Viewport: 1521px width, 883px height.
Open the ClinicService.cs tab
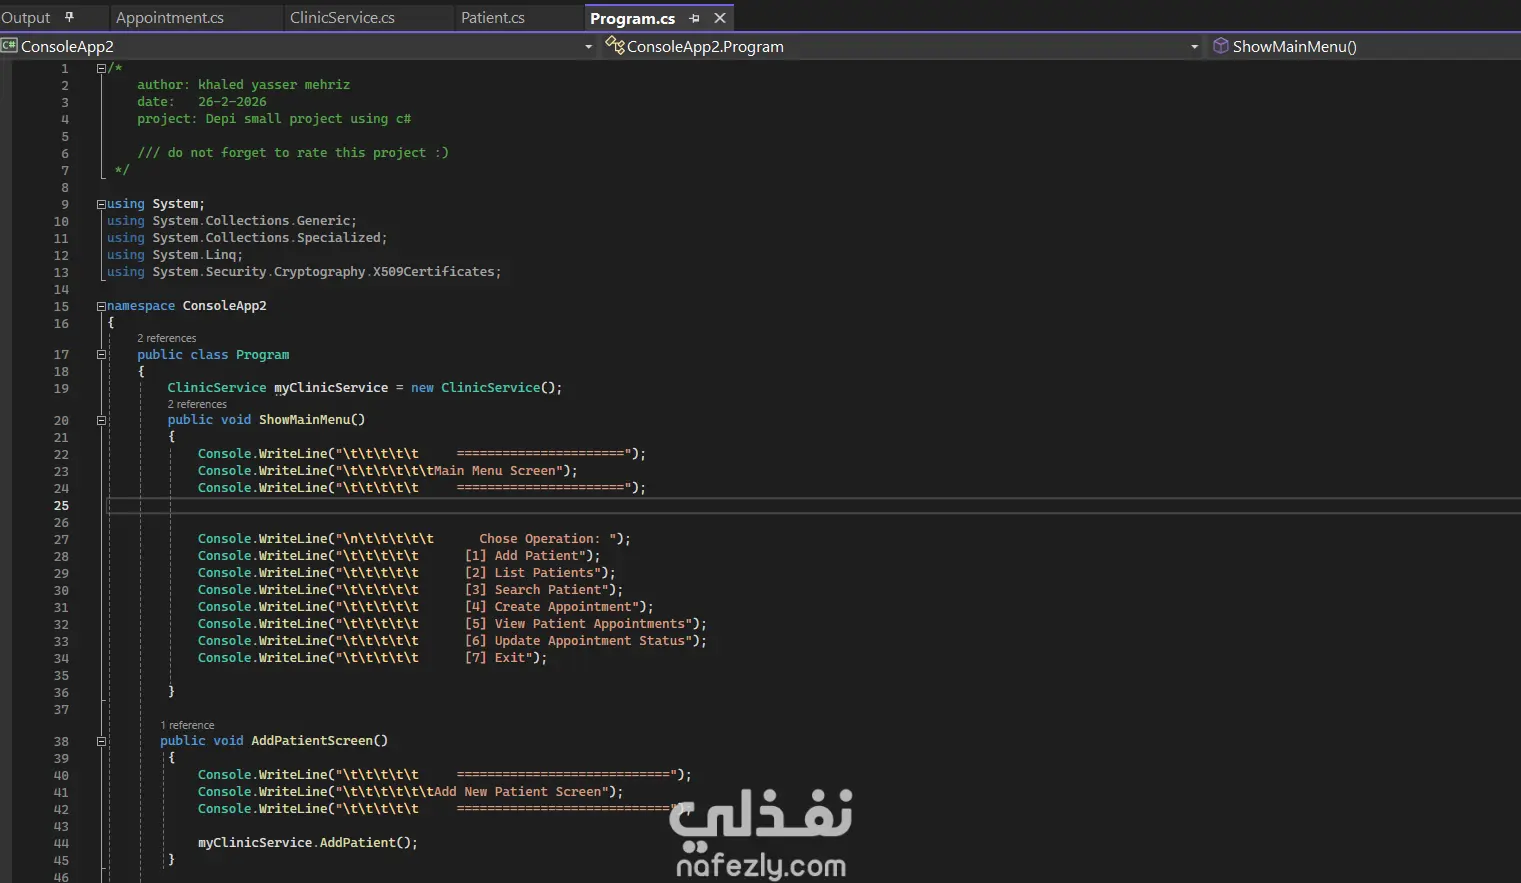pos(342,18)
